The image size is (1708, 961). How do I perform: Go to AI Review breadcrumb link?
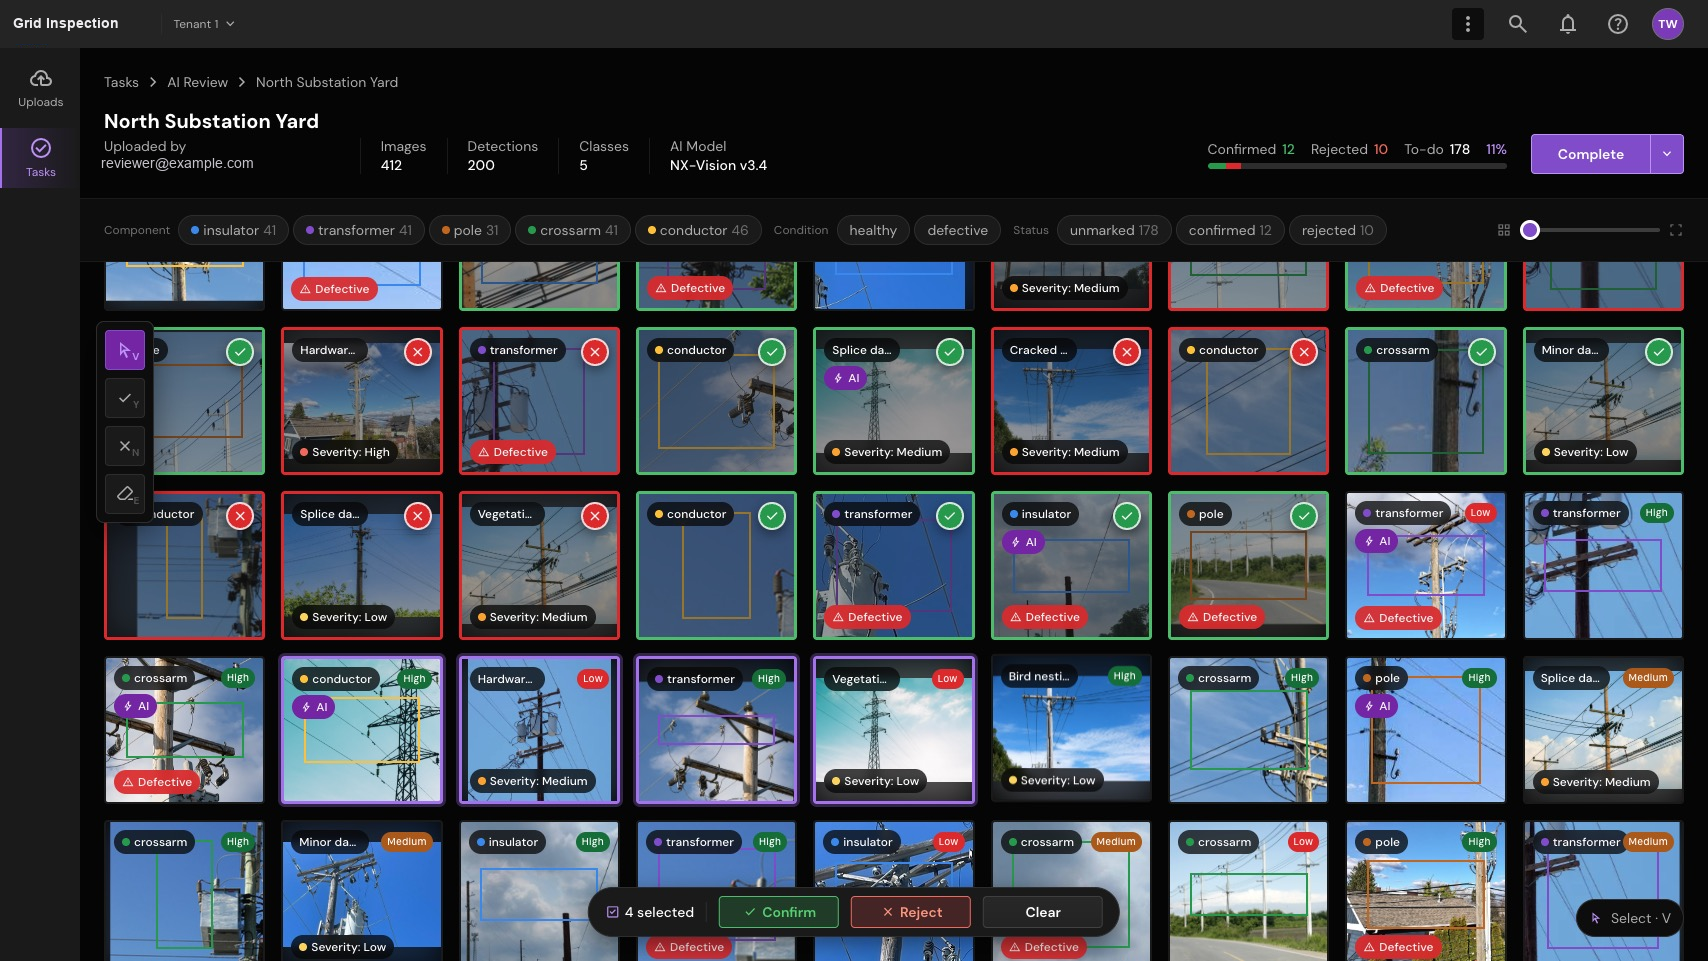click(197, 82)
